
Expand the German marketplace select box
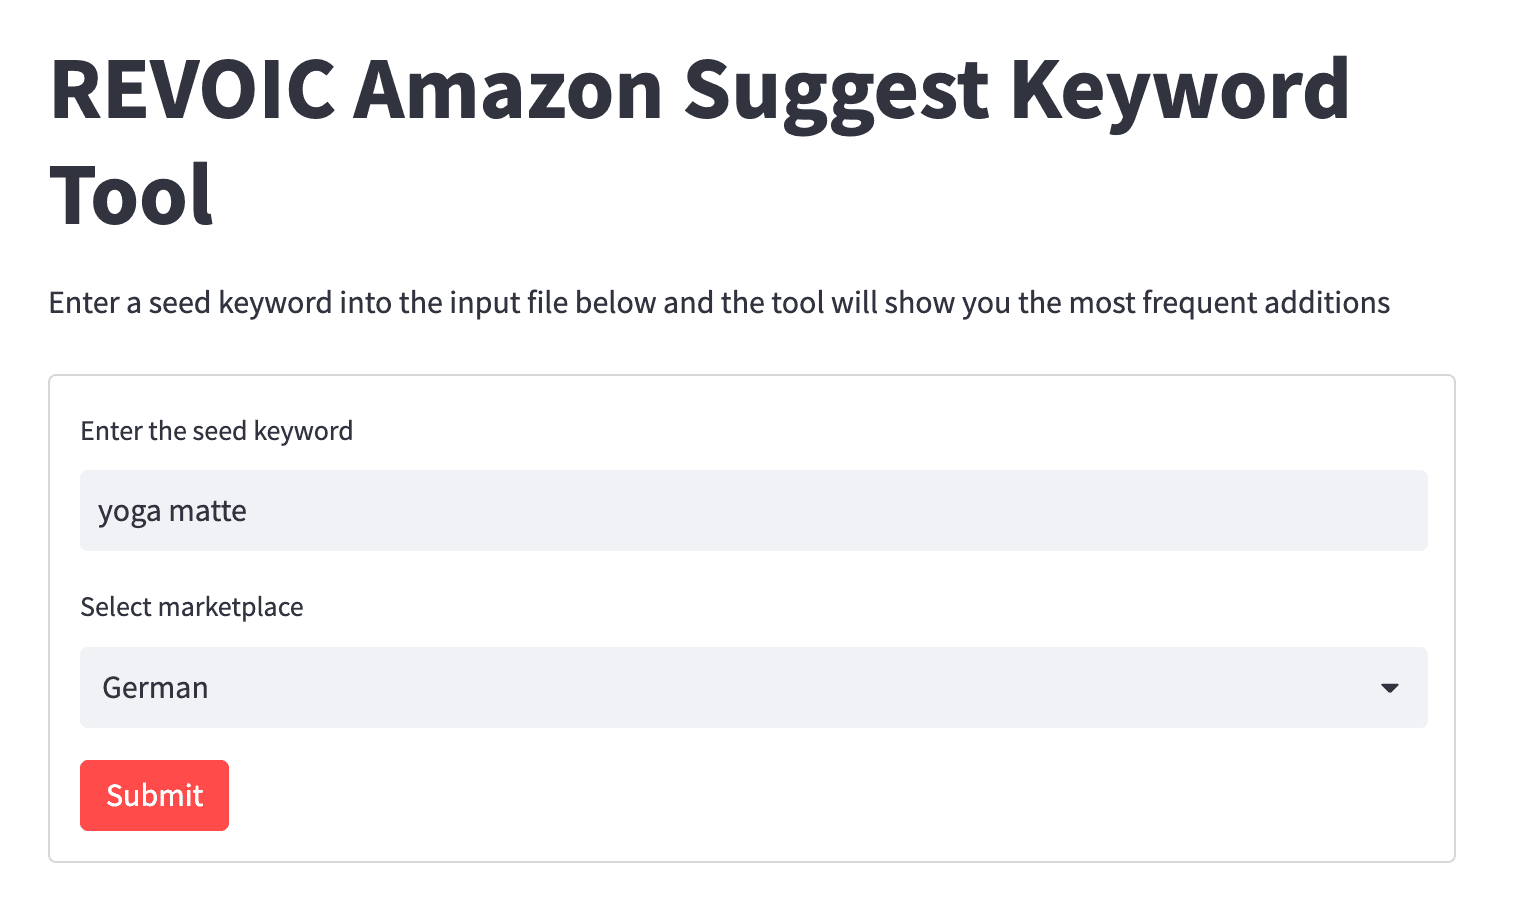[x=753, y=688]
